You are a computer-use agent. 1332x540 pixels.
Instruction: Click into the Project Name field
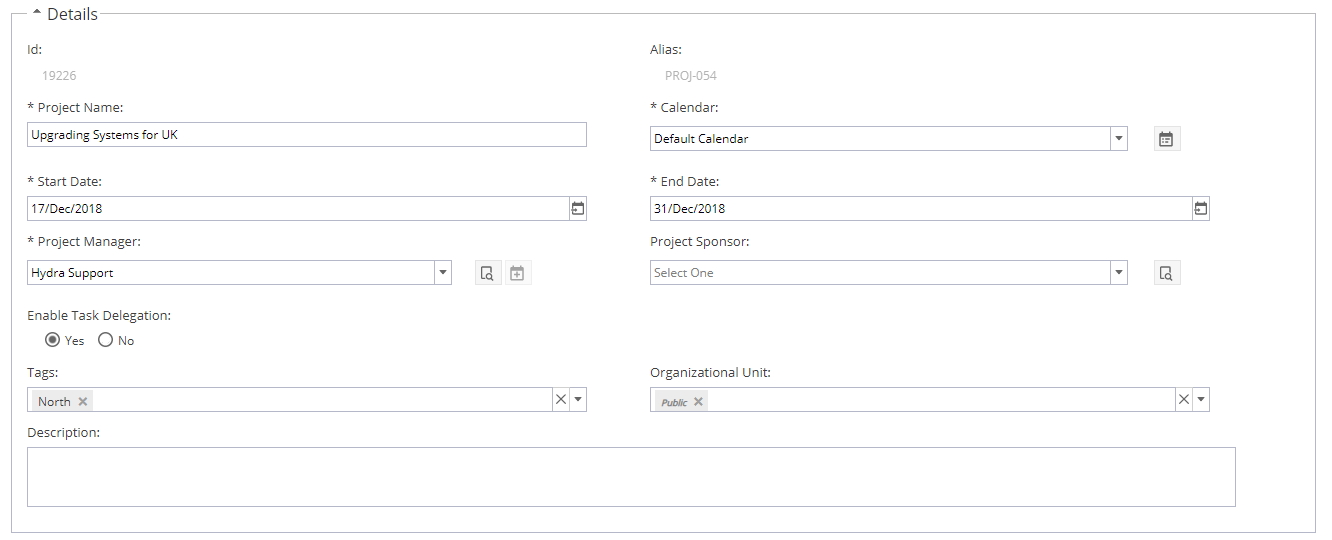(x=307, y=135)
